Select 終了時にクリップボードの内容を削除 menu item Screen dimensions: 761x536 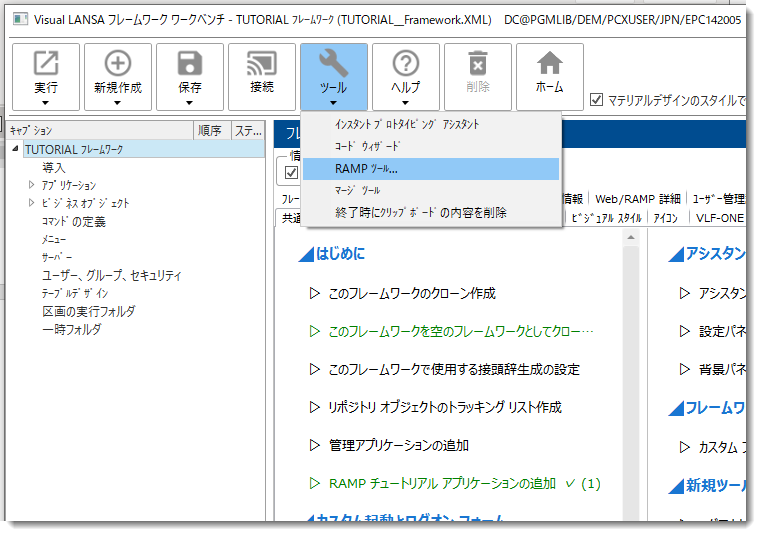pyautogui.click(x=431, y=212)
